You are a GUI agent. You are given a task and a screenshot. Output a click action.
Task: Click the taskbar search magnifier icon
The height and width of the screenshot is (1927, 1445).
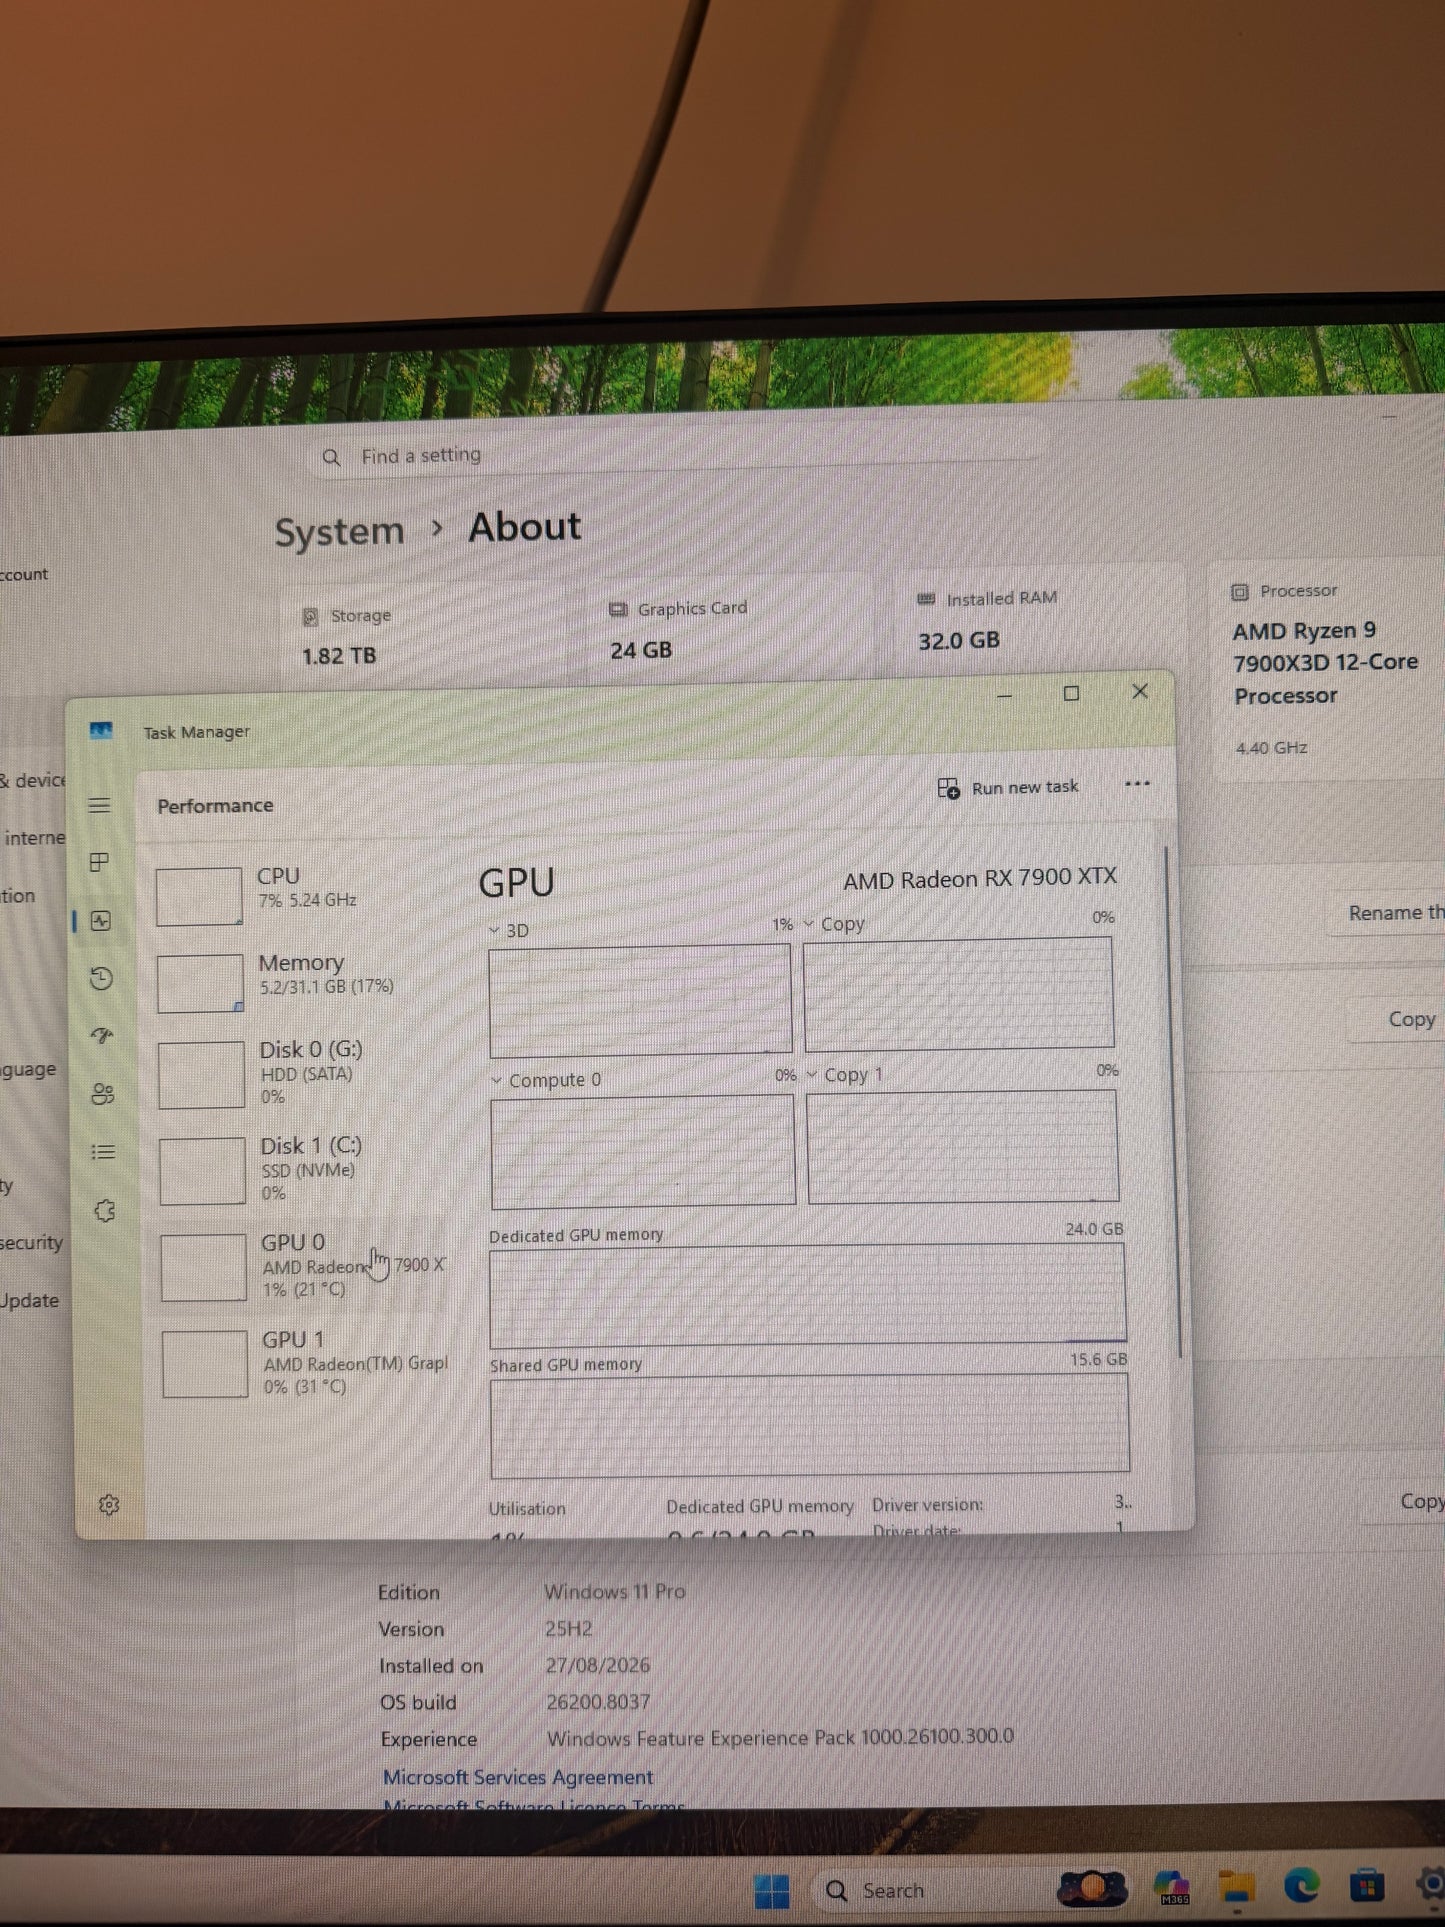[x=837, y=1890]
